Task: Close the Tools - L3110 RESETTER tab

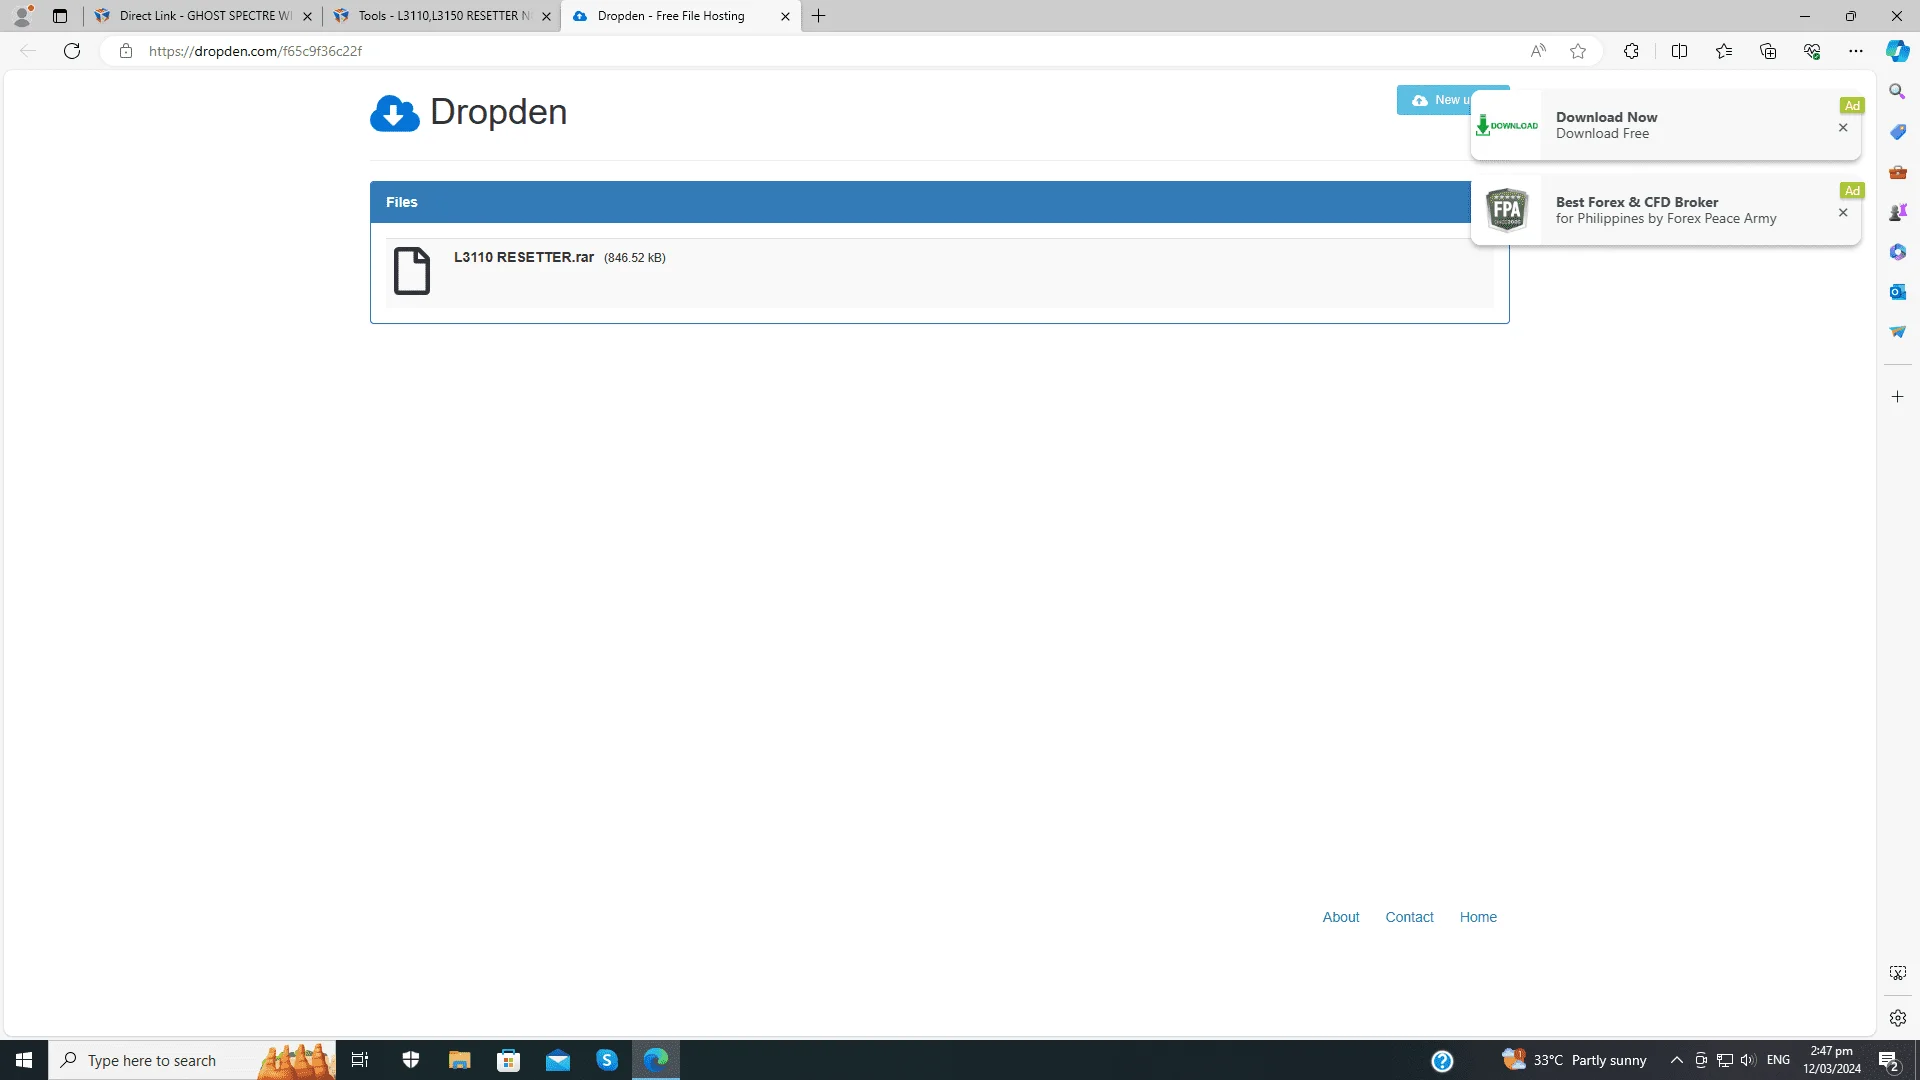Action: (546, 16)
